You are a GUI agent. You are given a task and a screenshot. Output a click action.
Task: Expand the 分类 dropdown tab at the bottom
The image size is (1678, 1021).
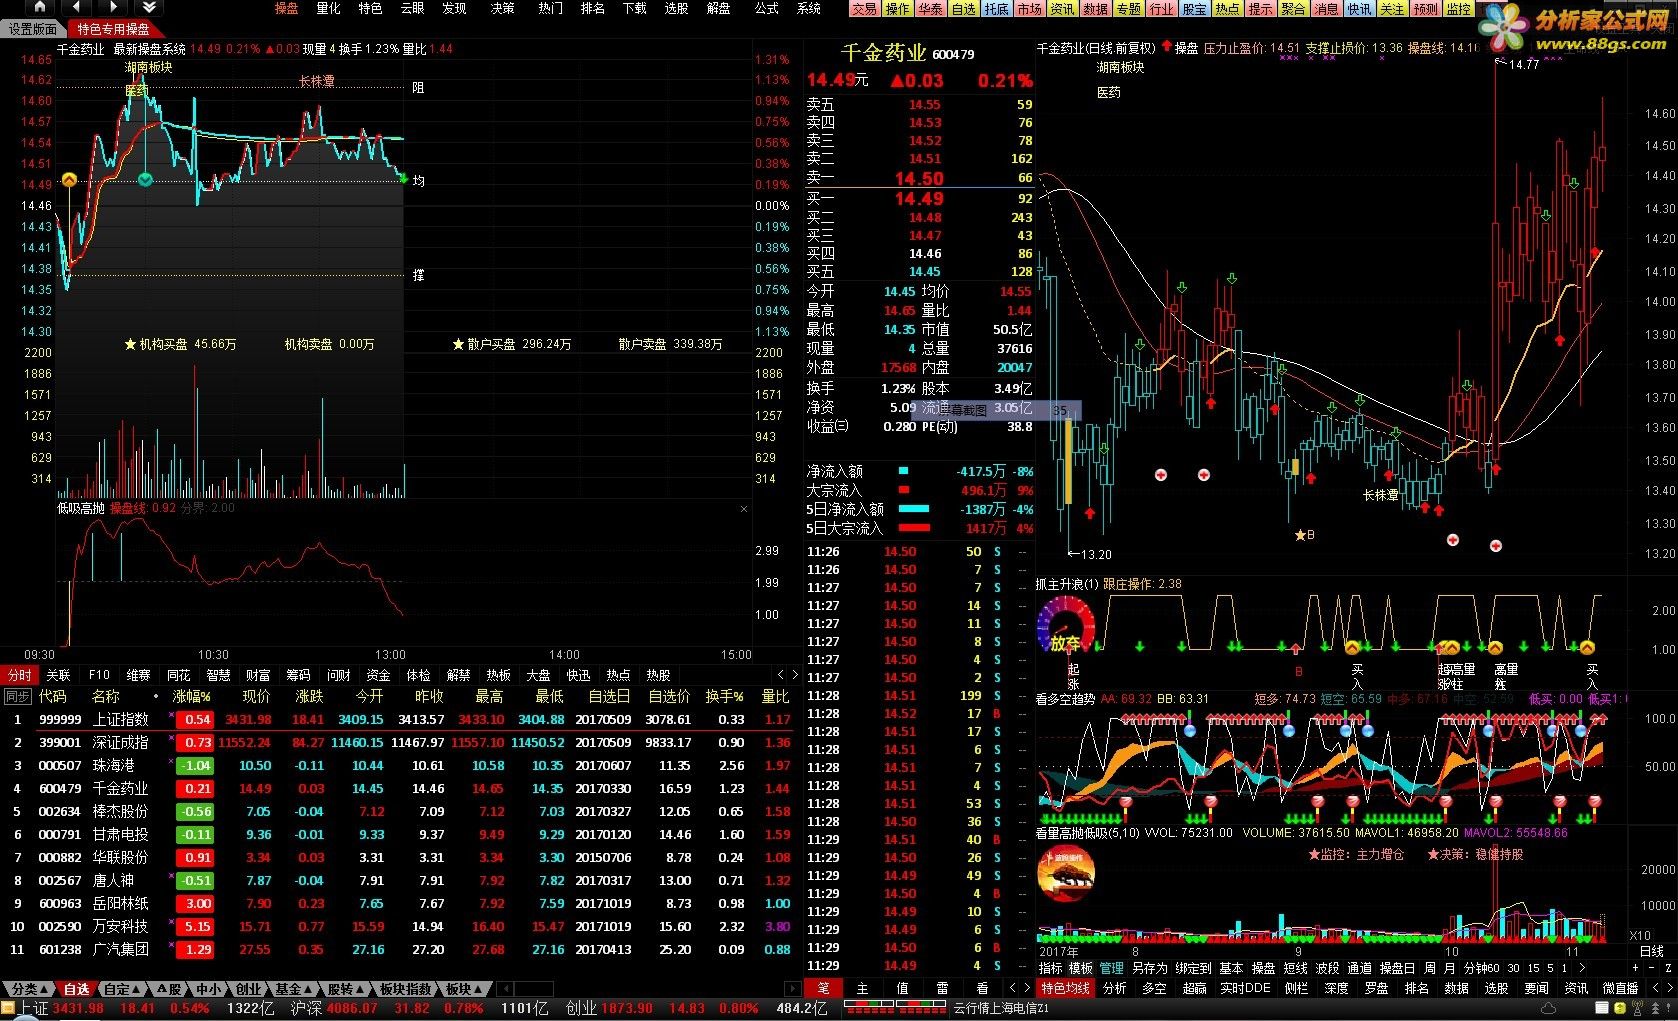point(28,989)
